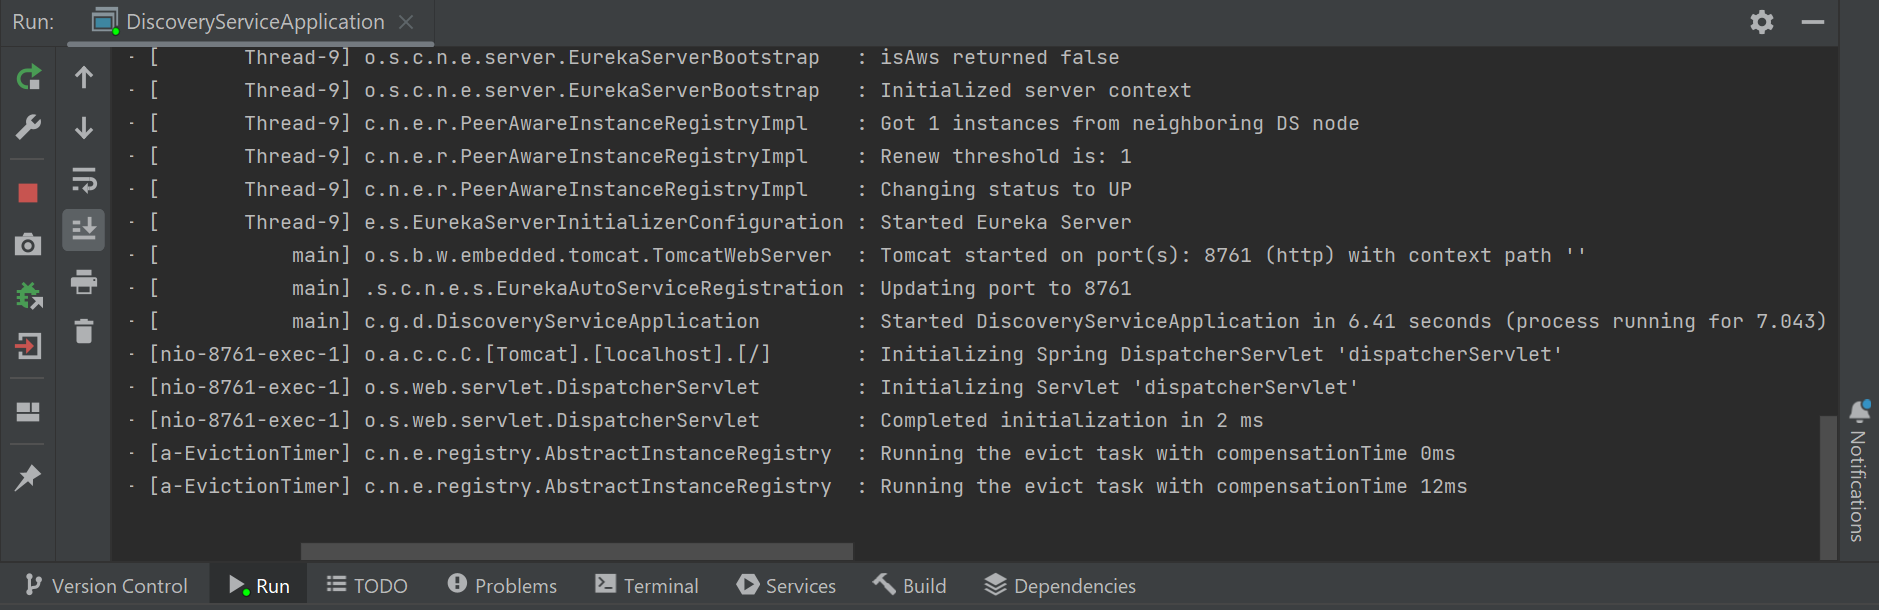Viewport: 1879px width, 610px height.
Task: Click the wrench icon to modify run configuration
Action: click(x=29, y=127)
